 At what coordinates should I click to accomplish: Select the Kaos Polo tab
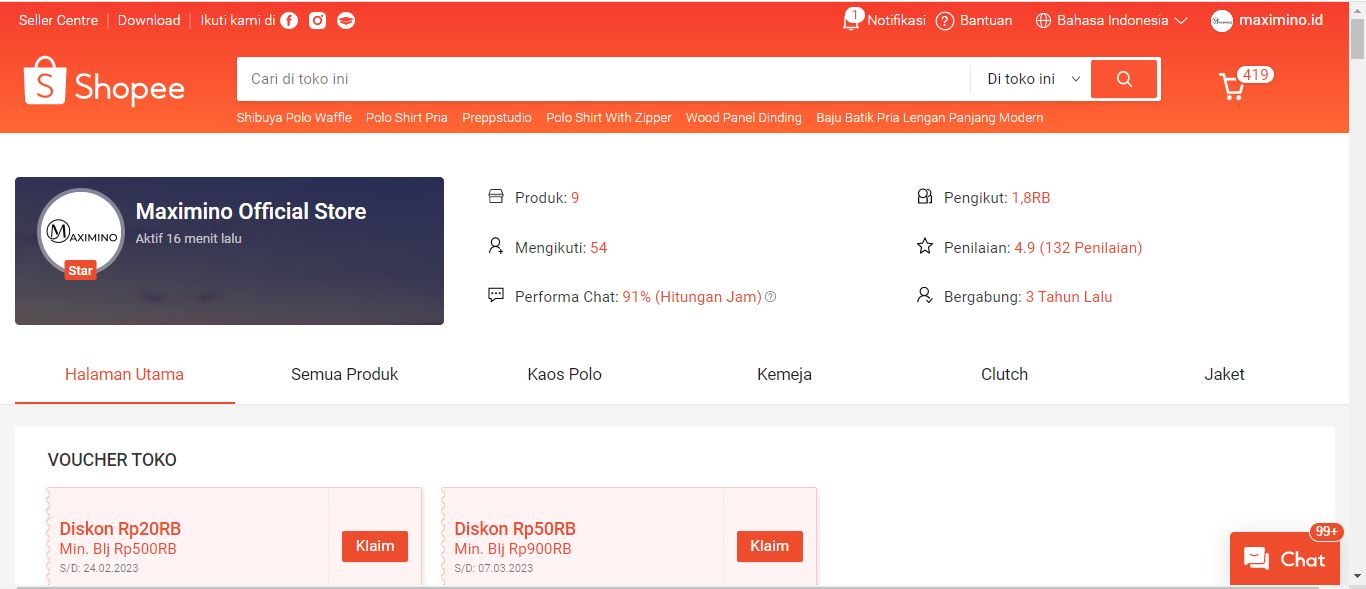[x=564, y=374]
